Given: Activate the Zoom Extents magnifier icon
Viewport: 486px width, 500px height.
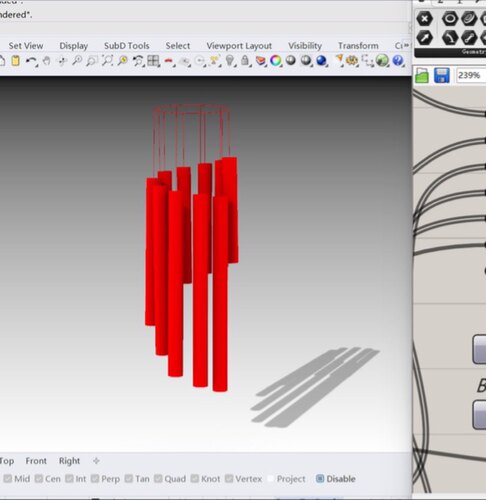Looking at the screenshot, I should (x=107, y=61).
